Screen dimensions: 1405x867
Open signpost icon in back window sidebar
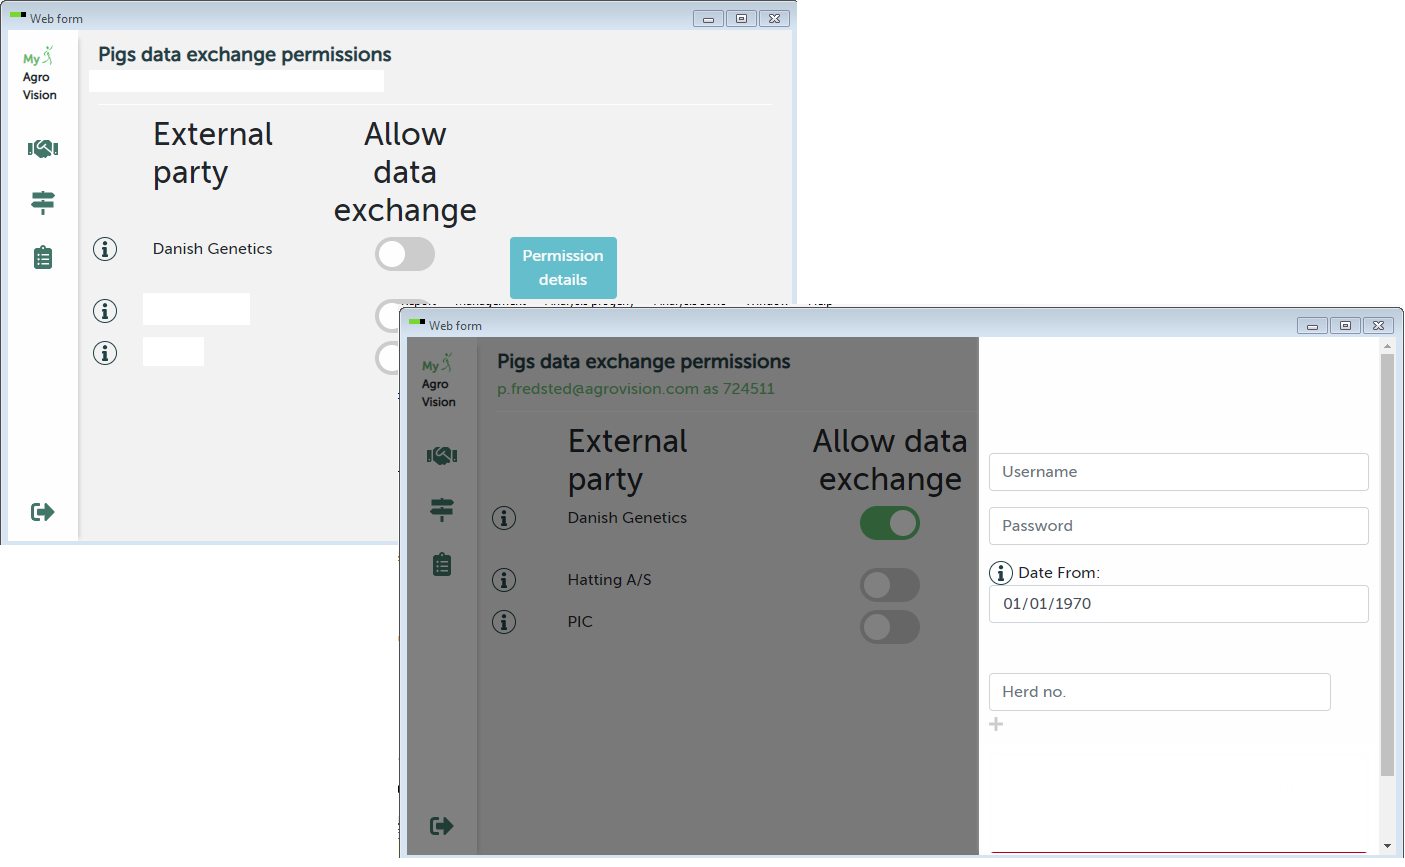43,203
